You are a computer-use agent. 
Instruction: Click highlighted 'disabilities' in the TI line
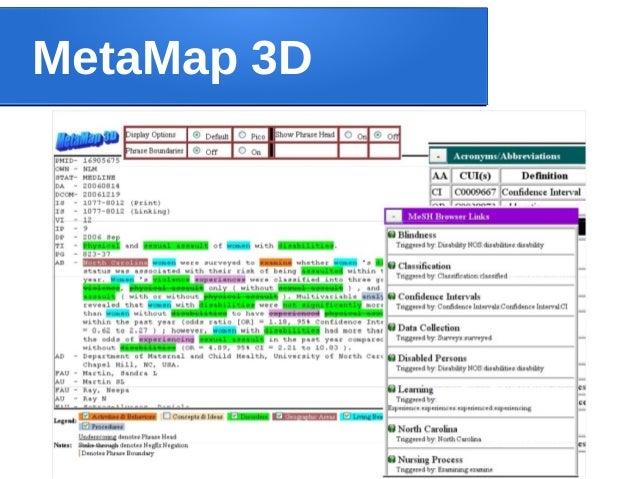point(306,245)
